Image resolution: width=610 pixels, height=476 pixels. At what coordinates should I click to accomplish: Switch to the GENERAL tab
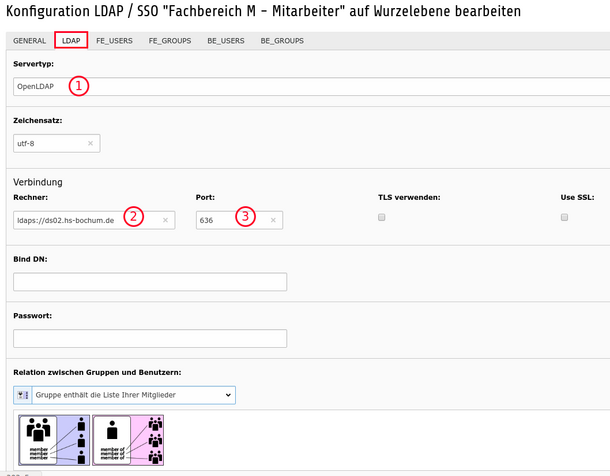pos(30,41)
